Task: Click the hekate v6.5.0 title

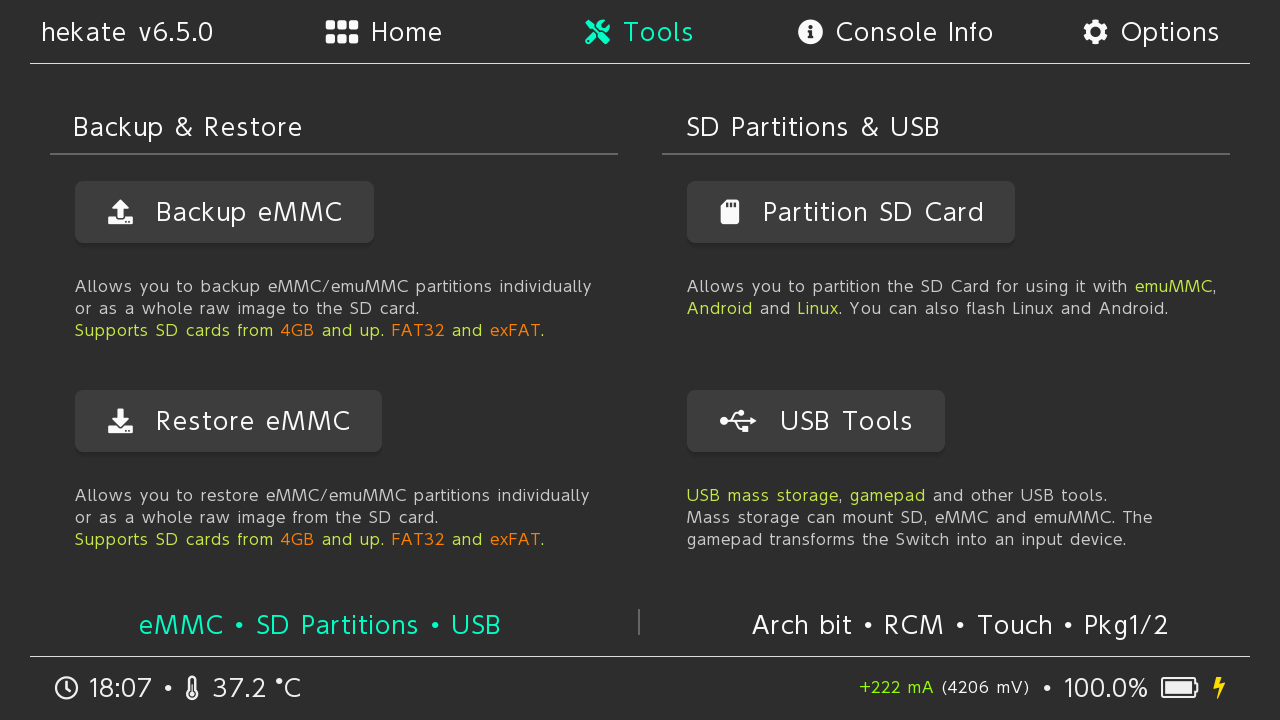Action: click(127, 32)
